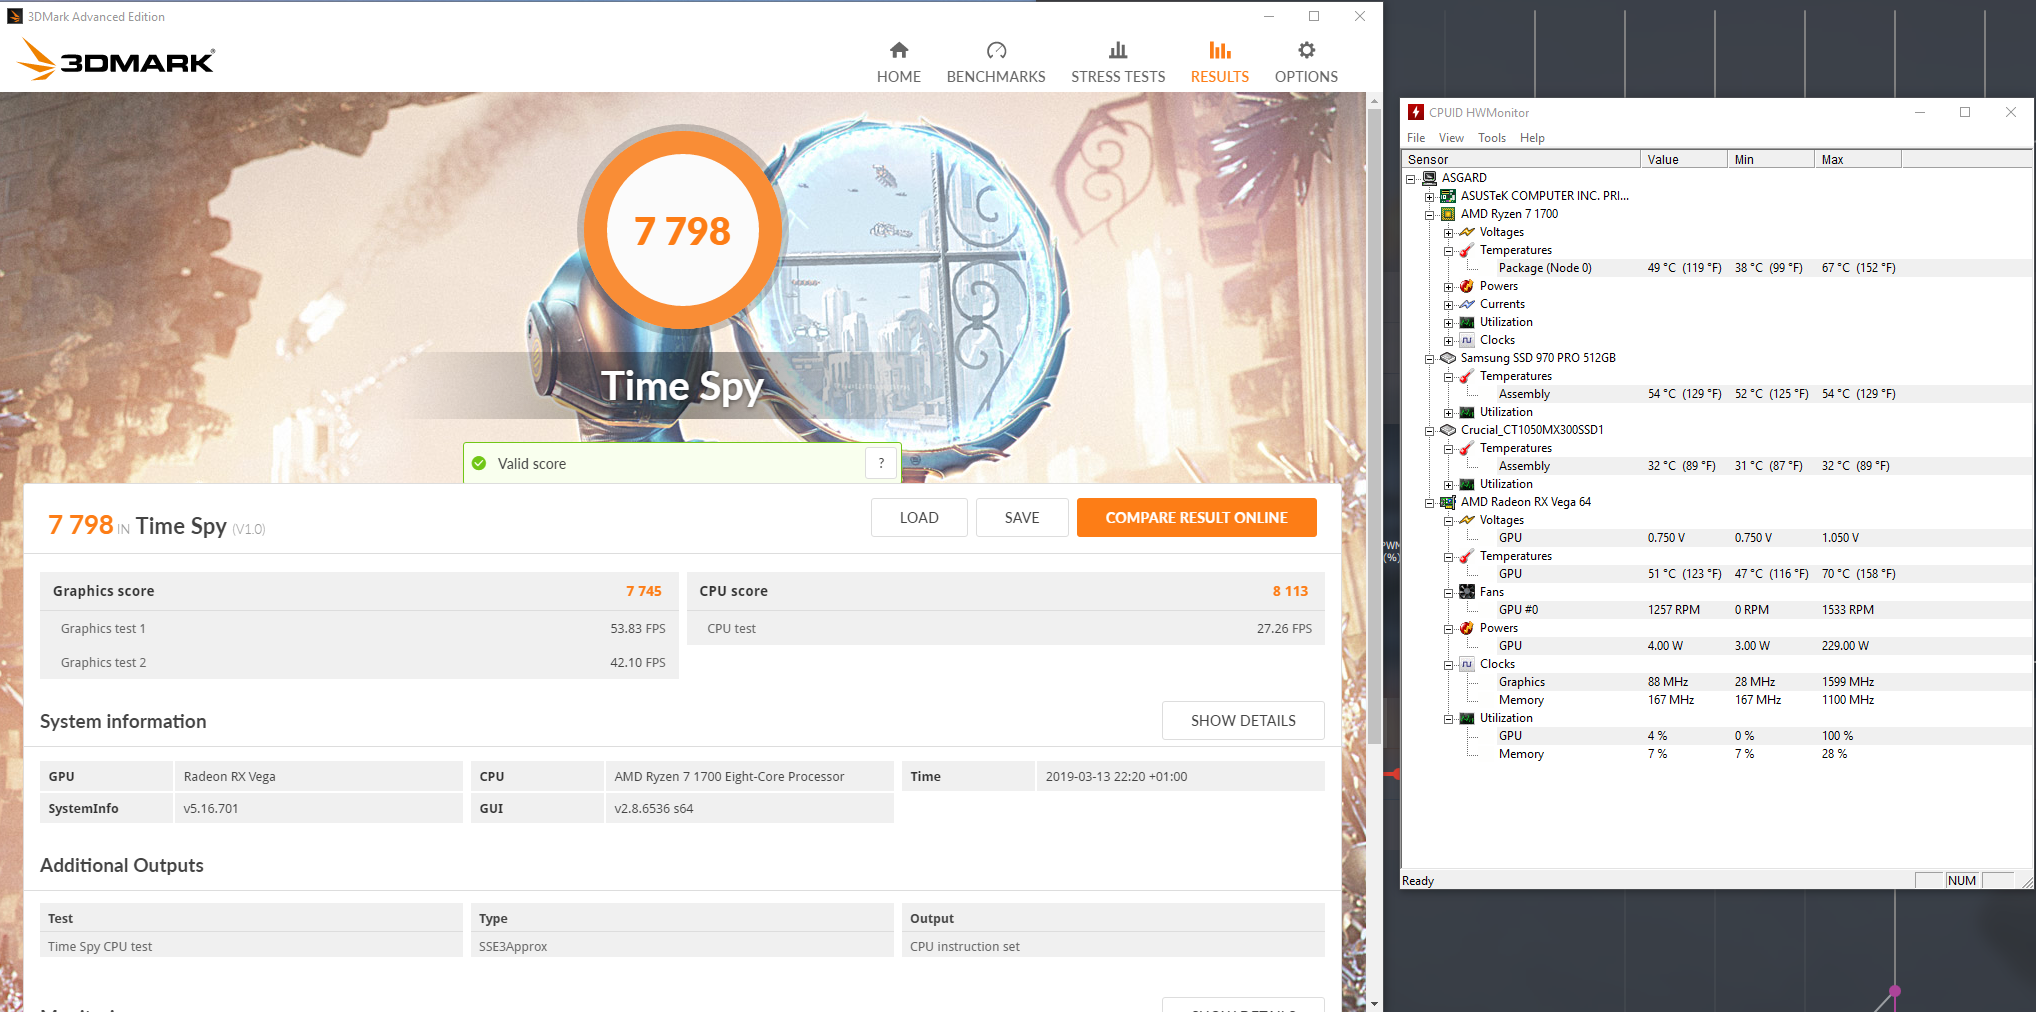The width and height of the screenshot is (2036, 1012).
Task: Click the Temperatures thermometer icon under Samsung SSD
Action: pyautogui.click(x=1467, y=376)
